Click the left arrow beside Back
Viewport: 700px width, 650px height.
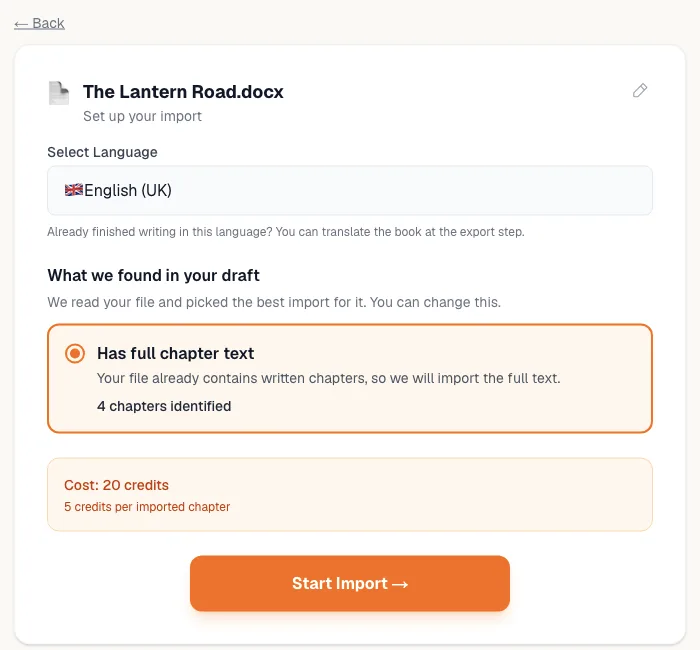click(x=21, y=24)
